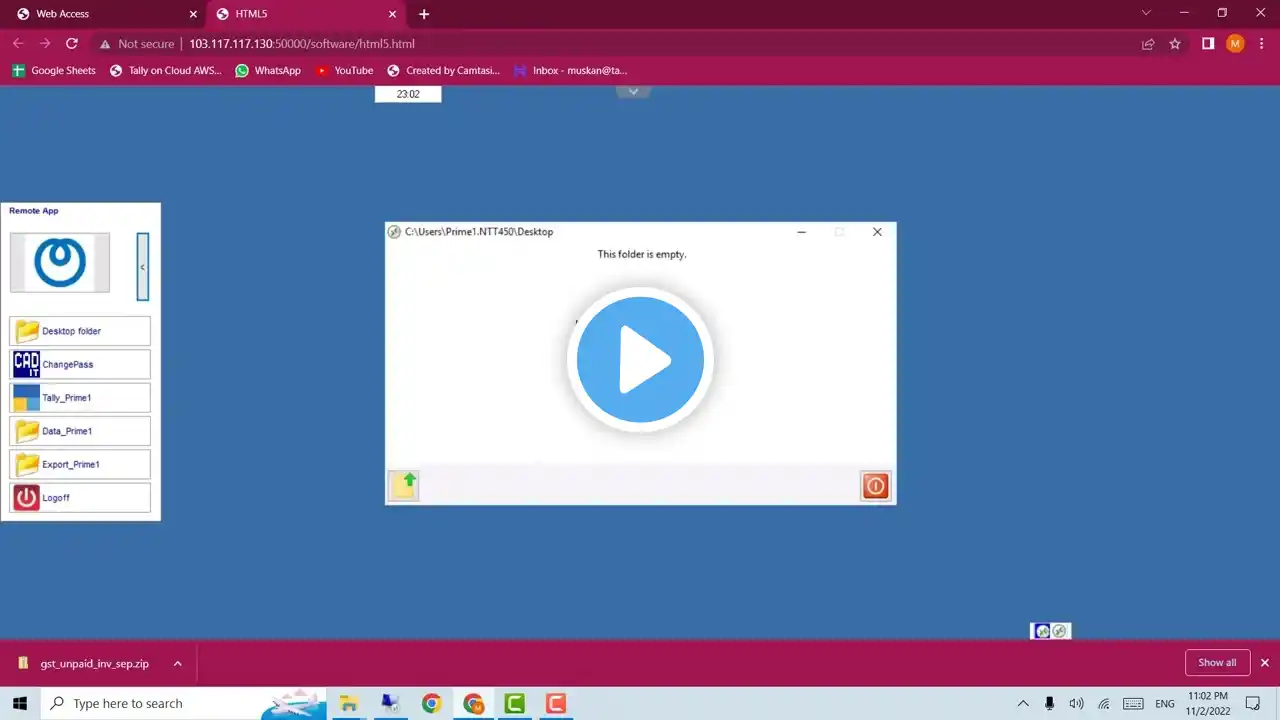
Task: Open the Desktop folder remote app
Action: click(80, 331)
